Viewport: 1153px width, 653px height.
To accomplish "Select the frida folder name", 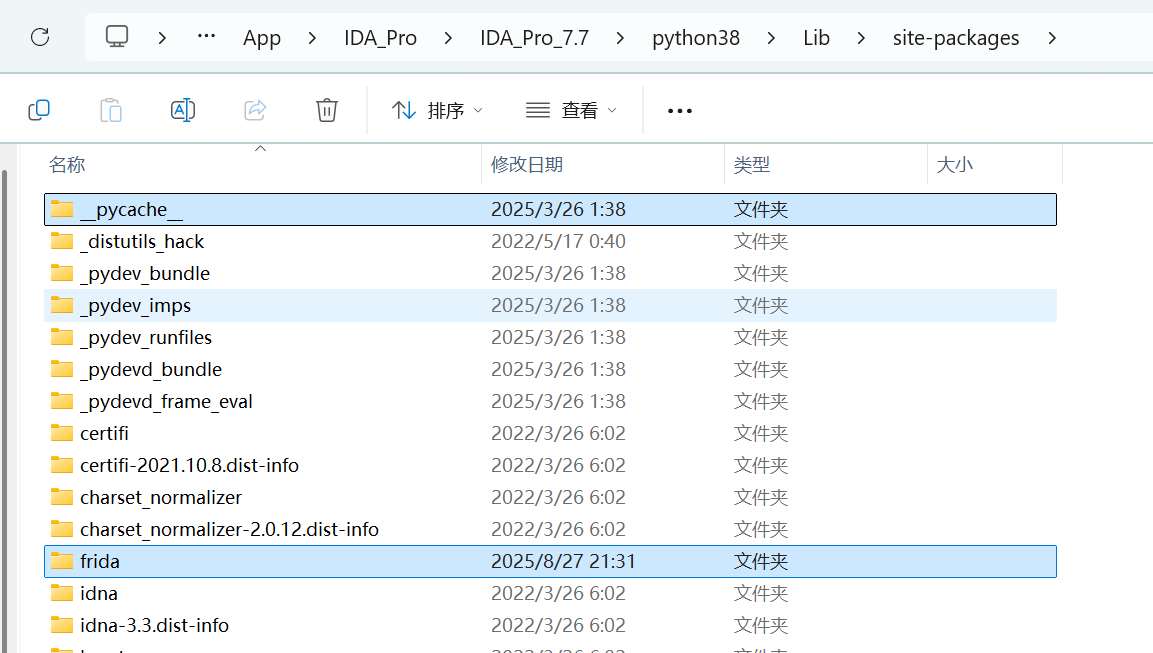I will (99, 561).
